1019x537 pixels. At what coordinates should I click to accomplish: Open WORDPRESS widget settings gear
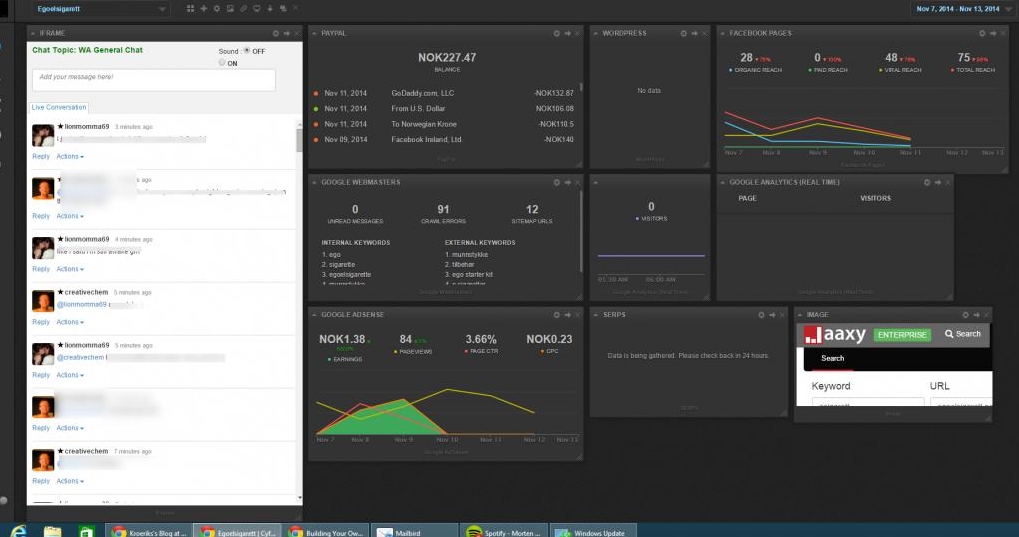pyautogui.click(x=683, y=33)
